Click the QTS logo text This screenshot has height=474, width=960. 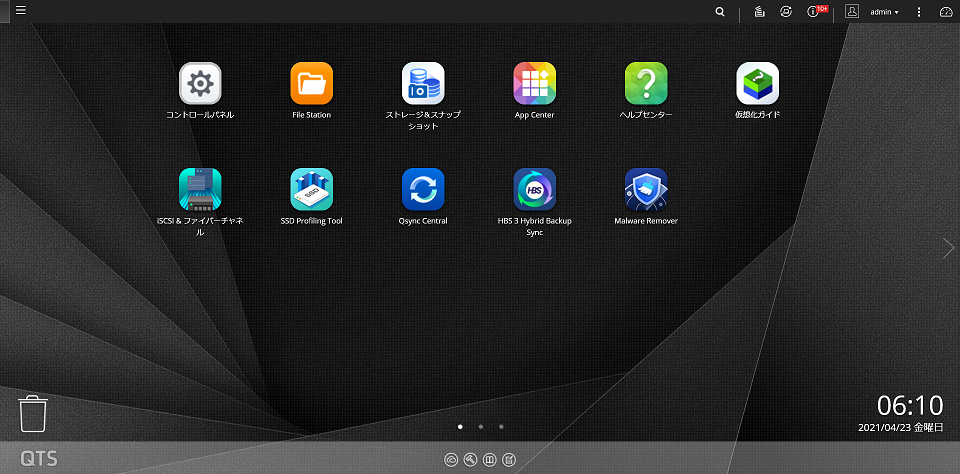(39, 459)
